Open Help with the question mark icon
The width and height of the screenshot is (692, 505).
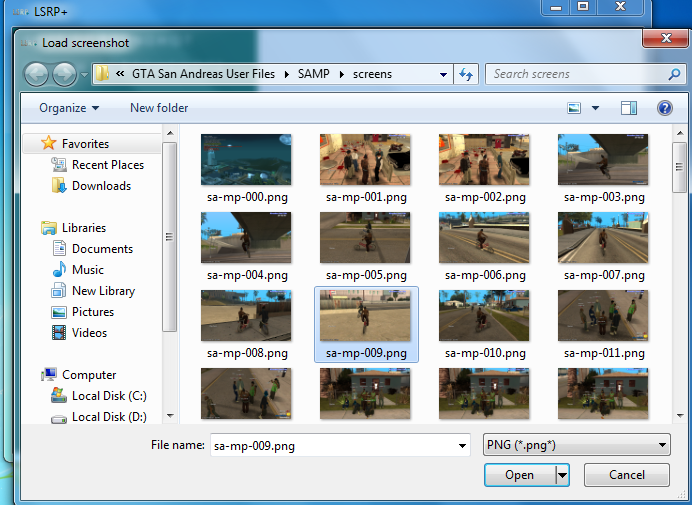click(x=665, y=108)
